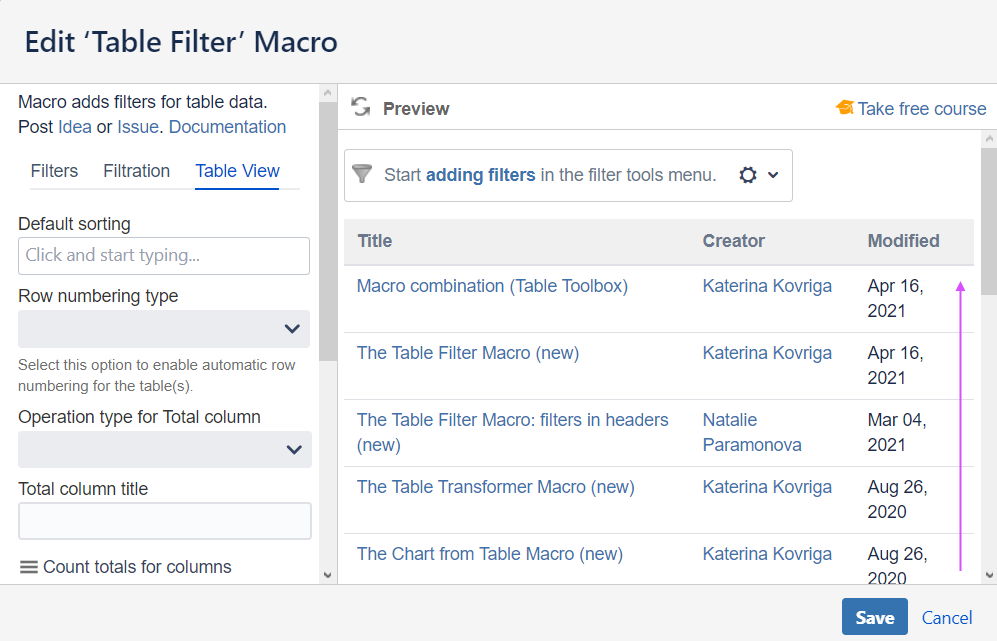Click the Default sorting input field

pos(164,256)
